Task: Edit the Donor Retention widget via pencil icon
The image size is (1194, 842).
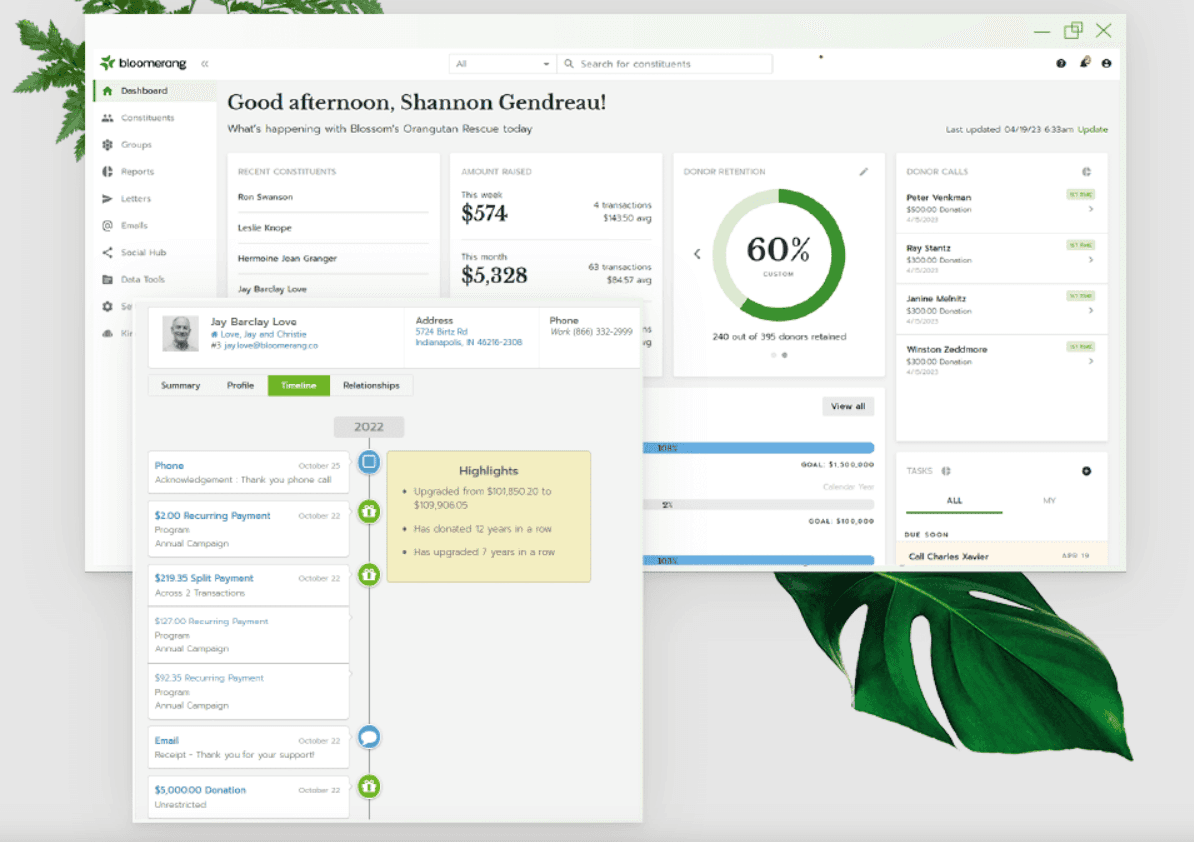Action: [866, 171]
